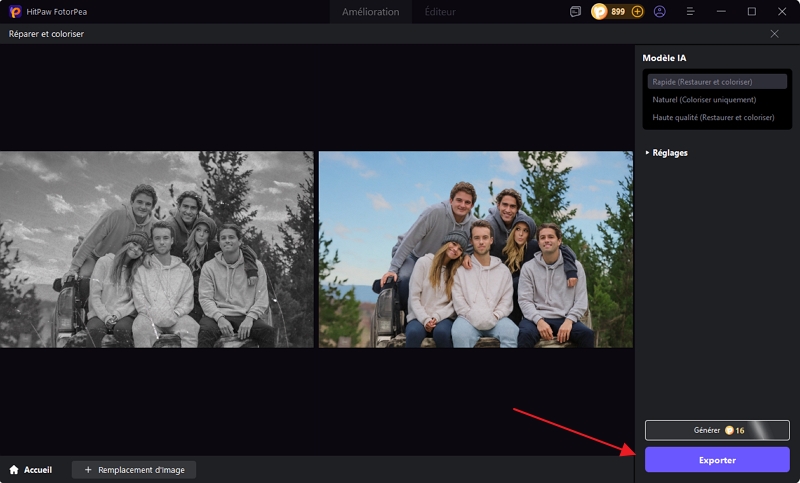Close the Réparer et coloriser panel
Screen dimensions: 800x483
coord(775,34)
